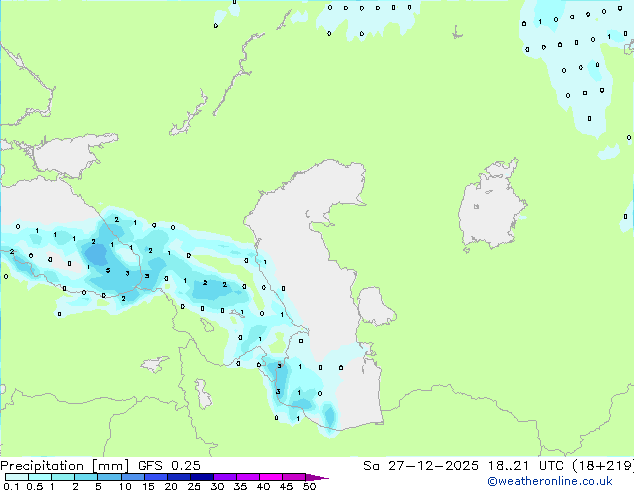Select the legend swatch between 35 and 40
634x490 pixels.
247,477
